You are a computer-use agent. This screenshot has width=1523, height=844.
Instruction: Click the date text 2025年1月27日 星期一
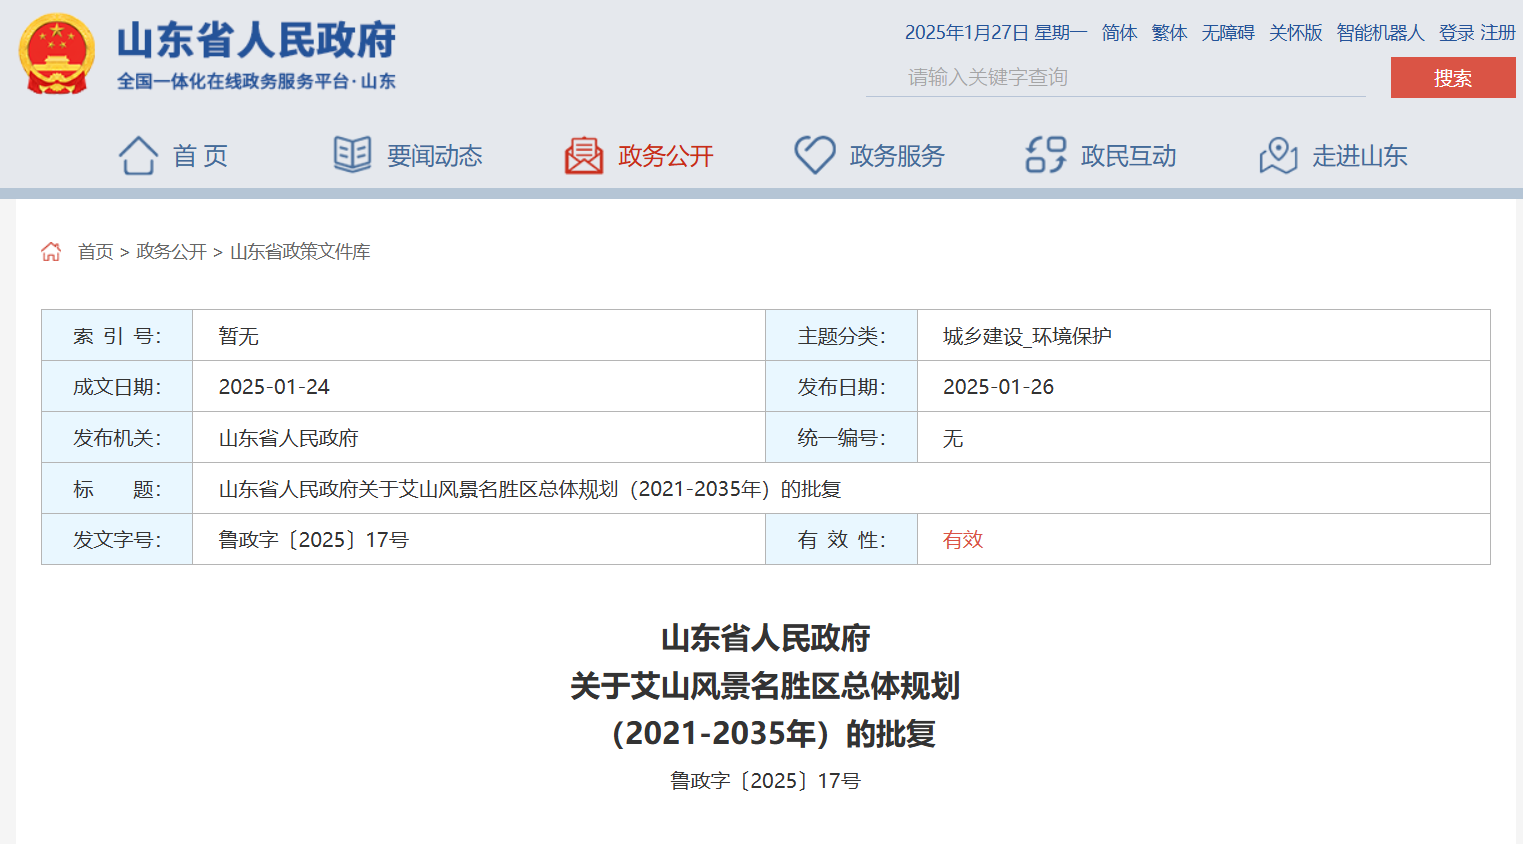coord(995,33)
